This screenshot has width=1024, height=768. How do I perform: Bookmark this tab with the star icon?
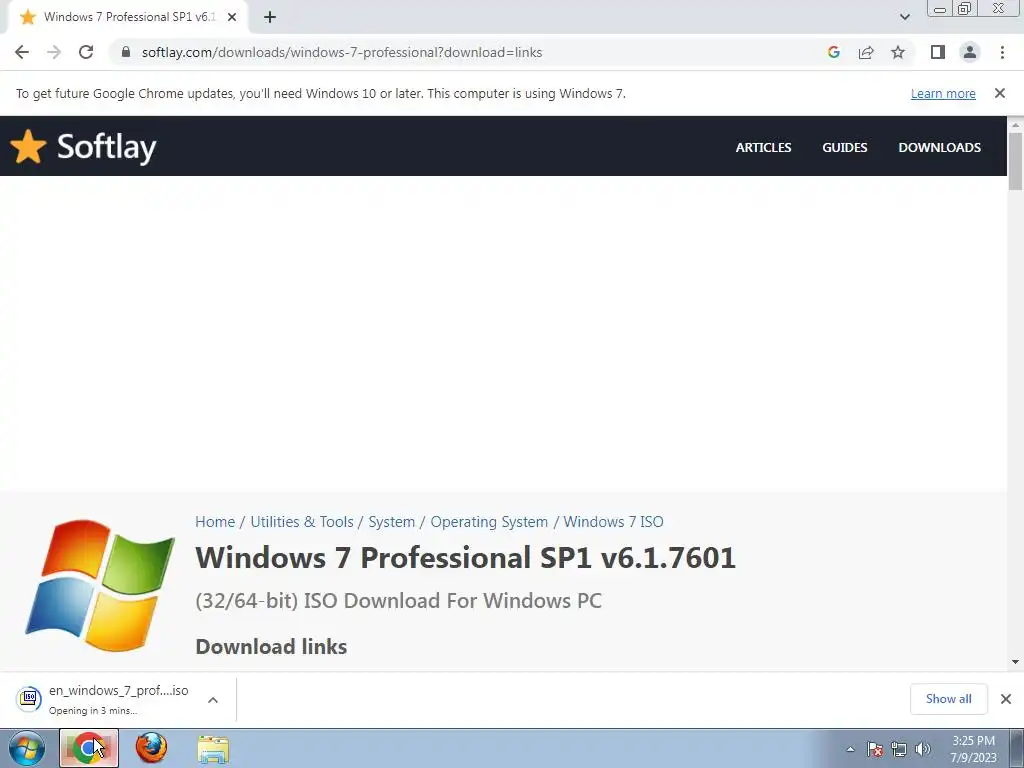pyautogui.click(x=898, y=52)
